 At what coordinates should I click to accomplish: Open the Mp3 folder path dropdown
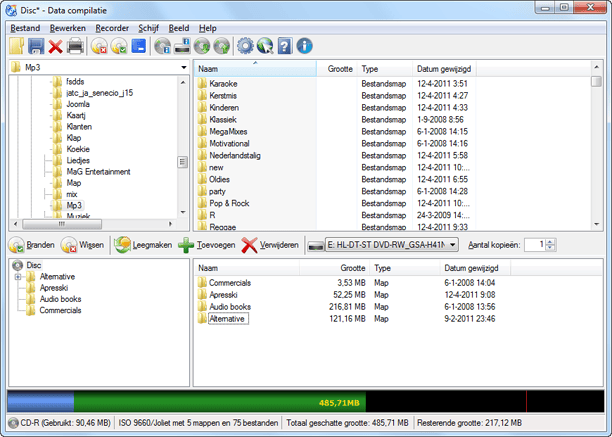pos(183,68)
